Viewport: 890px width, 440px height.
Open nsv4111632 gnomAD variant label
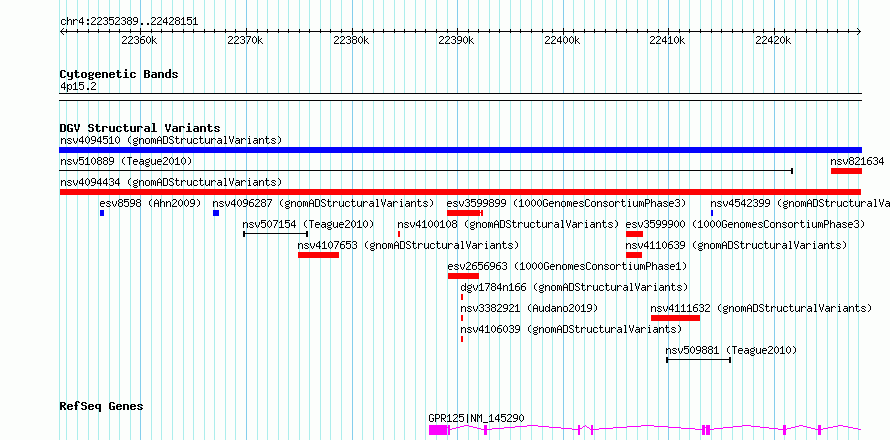[x=761, y=308]
